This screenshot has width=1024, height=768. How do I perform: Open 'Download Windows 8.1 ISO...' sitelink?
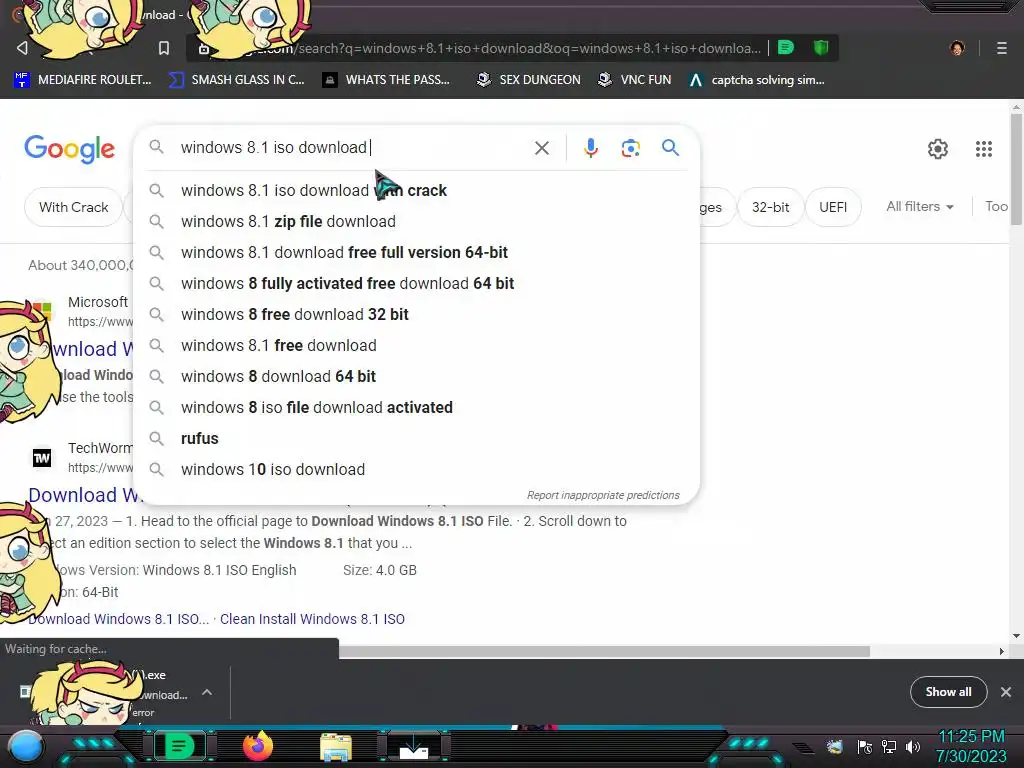coord(118,619)
